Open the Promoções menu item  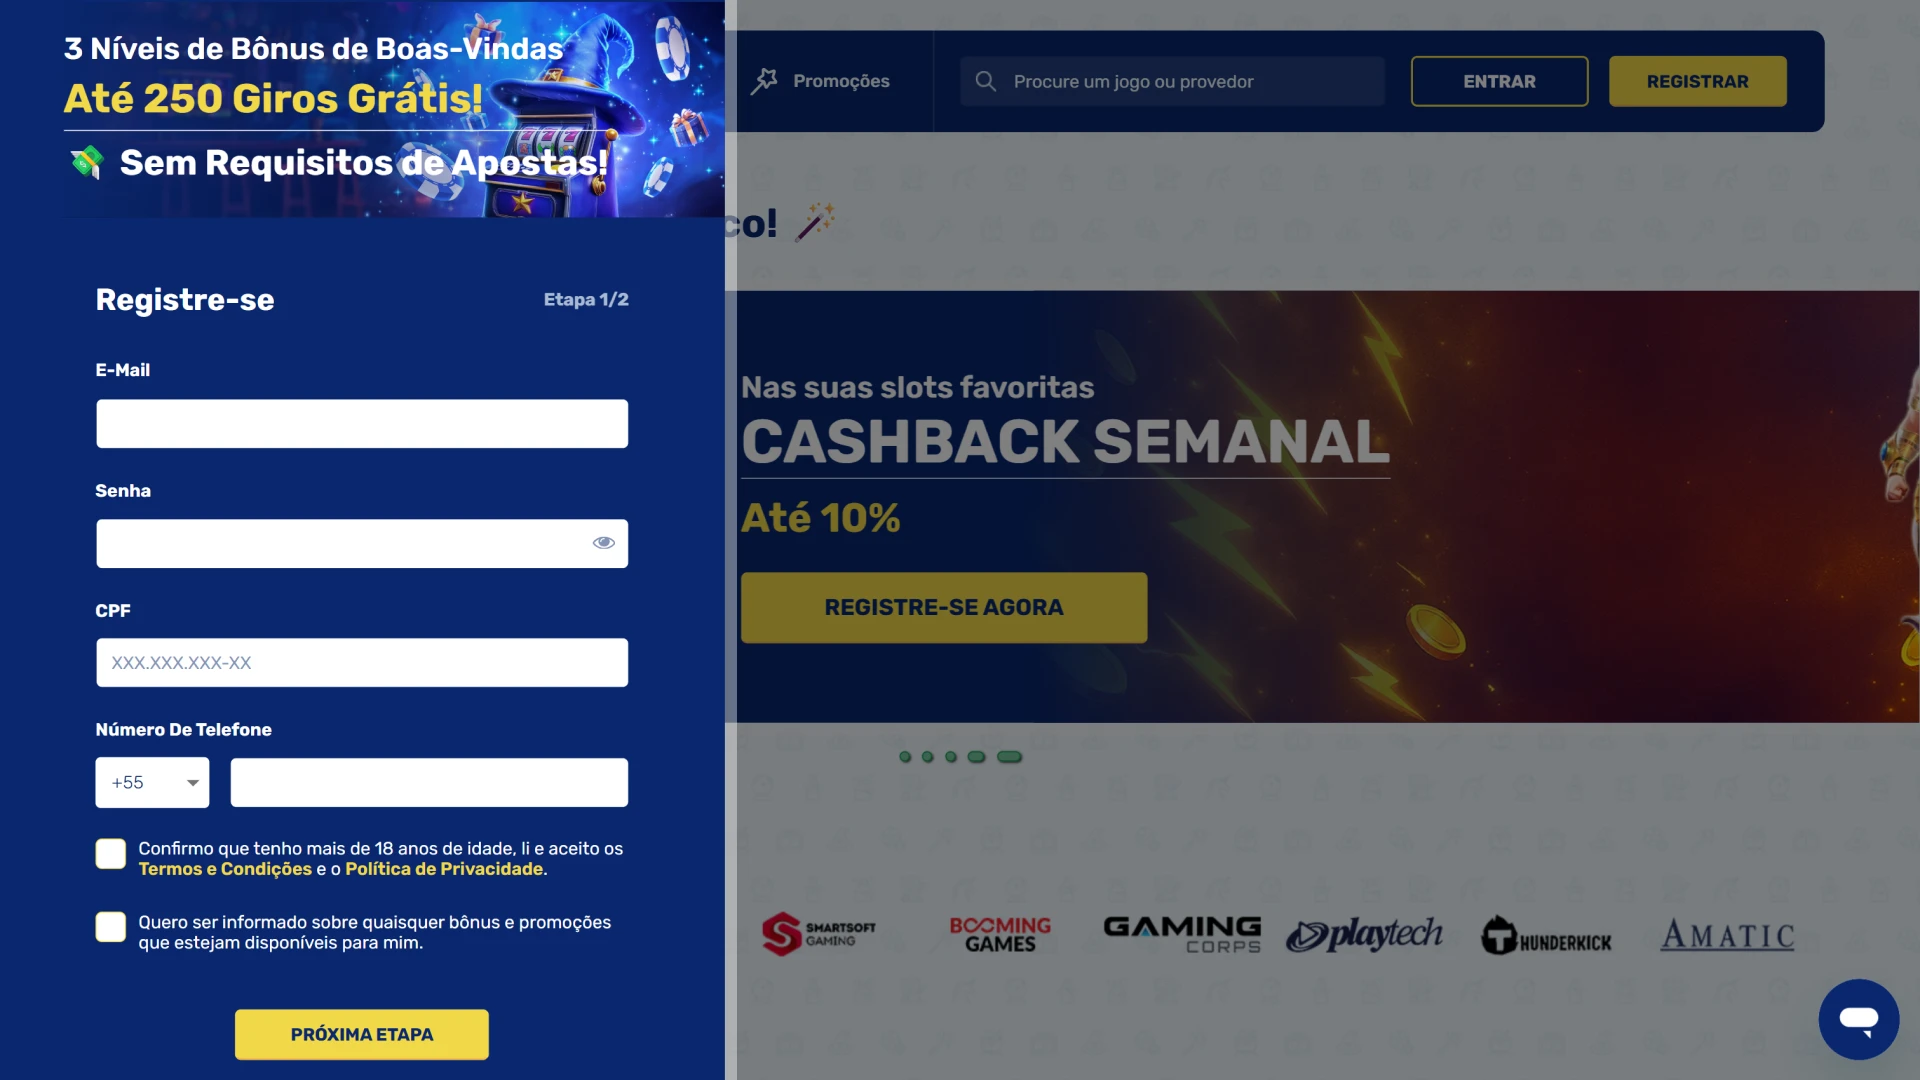pos(821,81)
